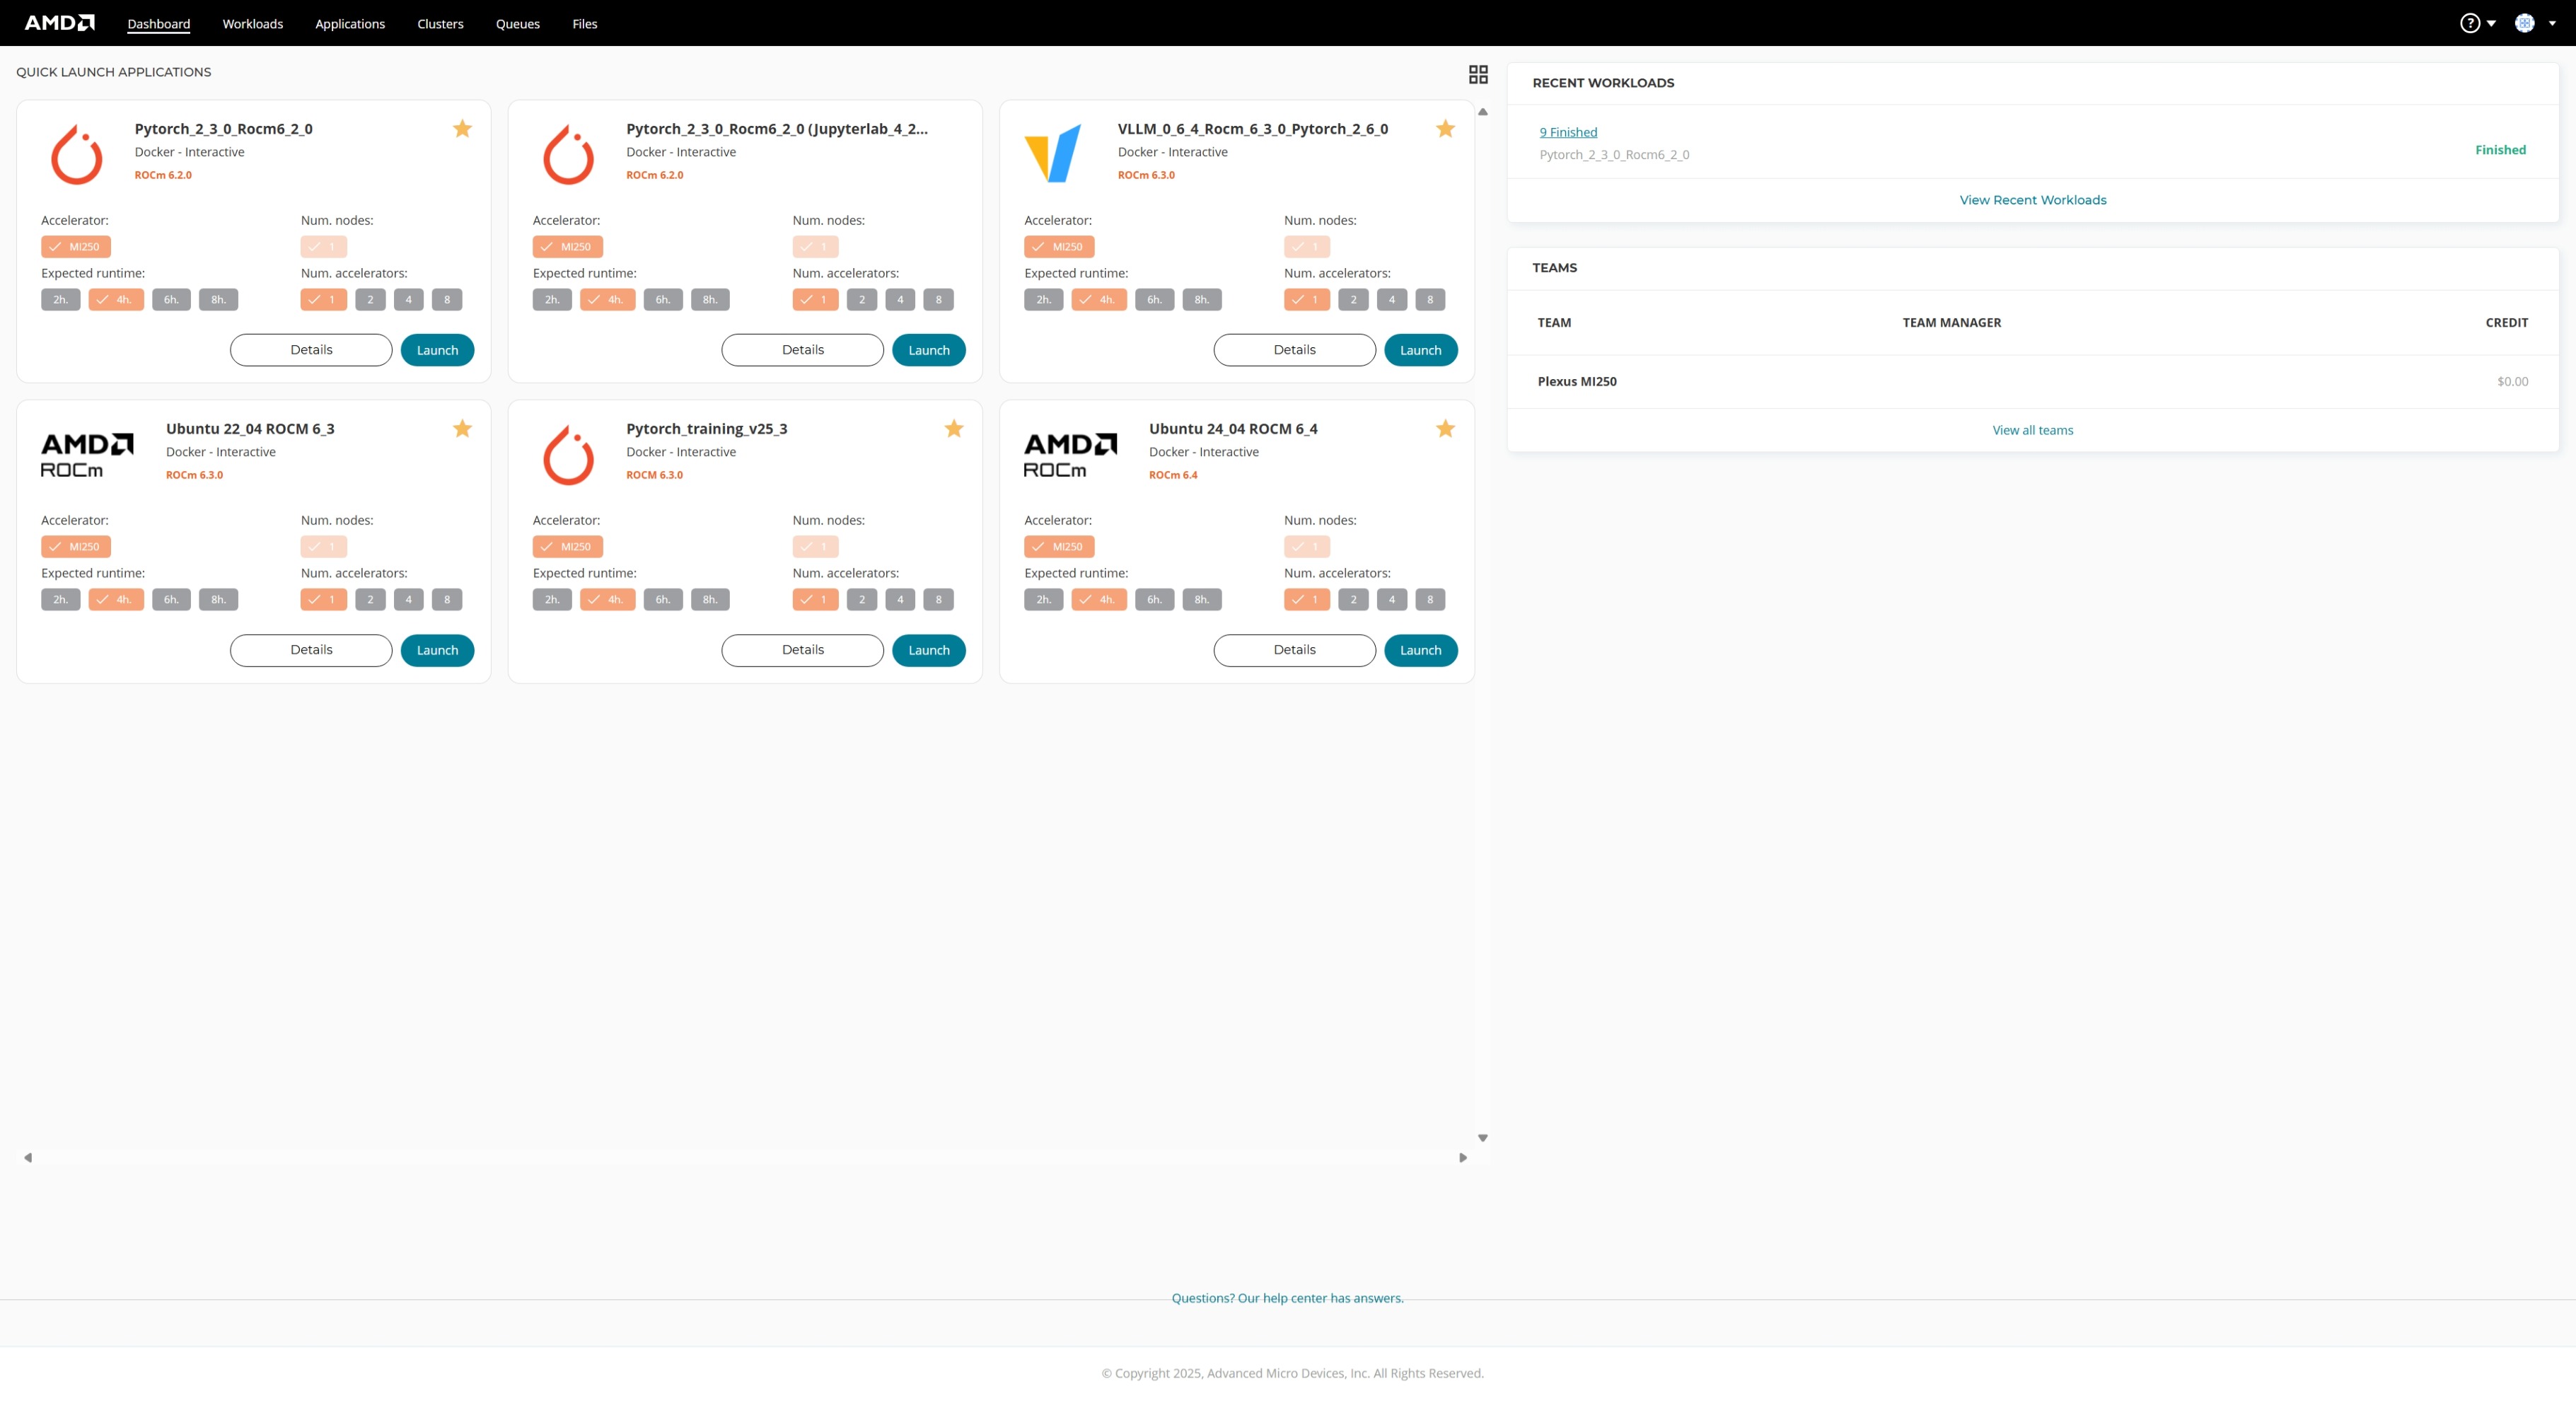
Task: Open the help question mark icon
Action: [2469, 23]
